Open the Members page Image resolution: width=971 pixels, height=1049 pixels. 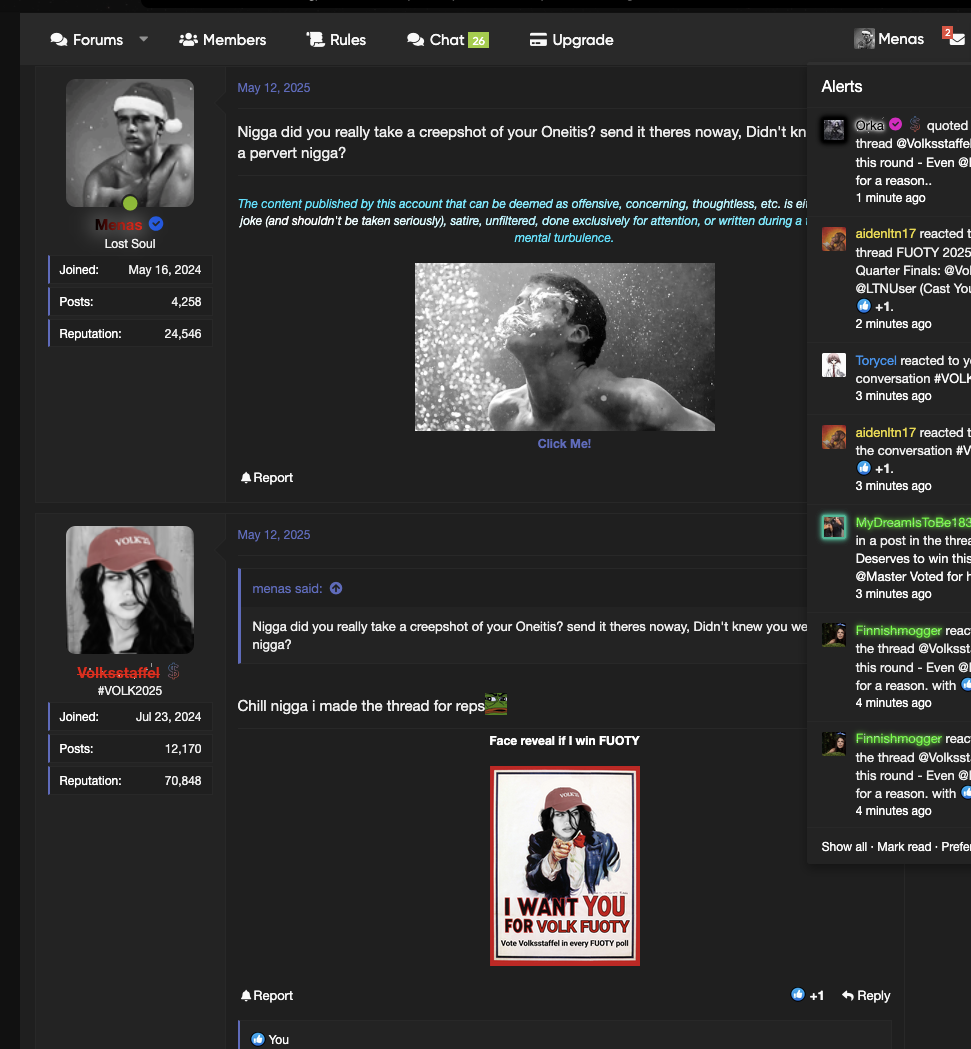[223, 40]
